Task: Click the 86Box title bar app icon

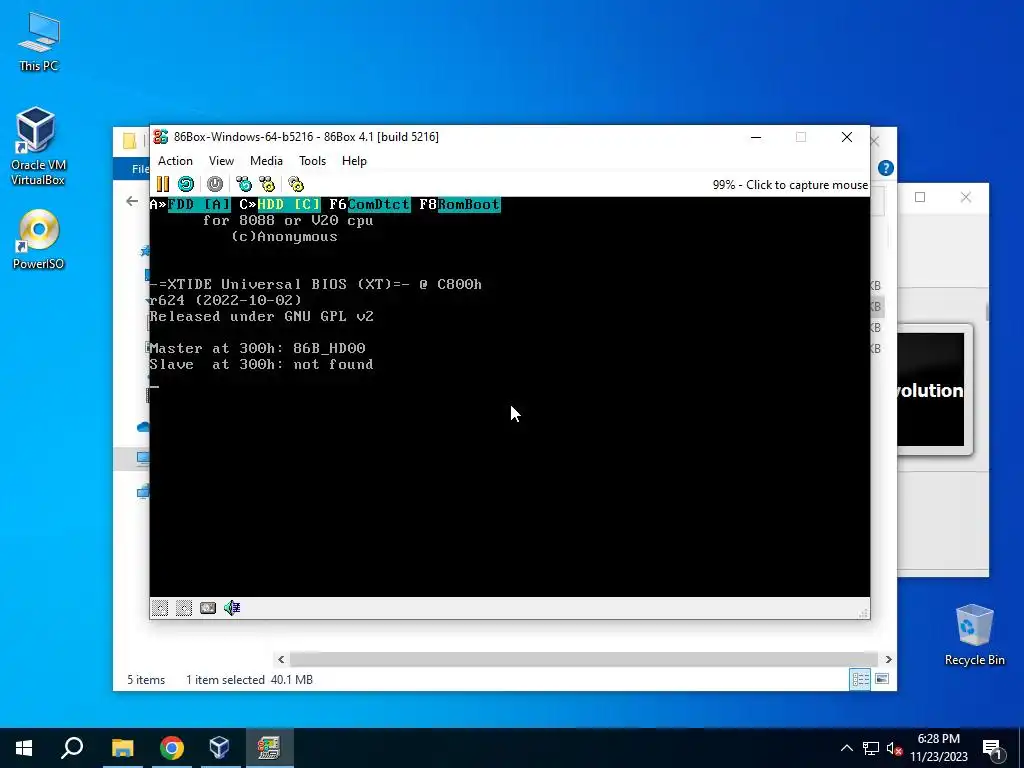Action: click(x=161, y=136)
